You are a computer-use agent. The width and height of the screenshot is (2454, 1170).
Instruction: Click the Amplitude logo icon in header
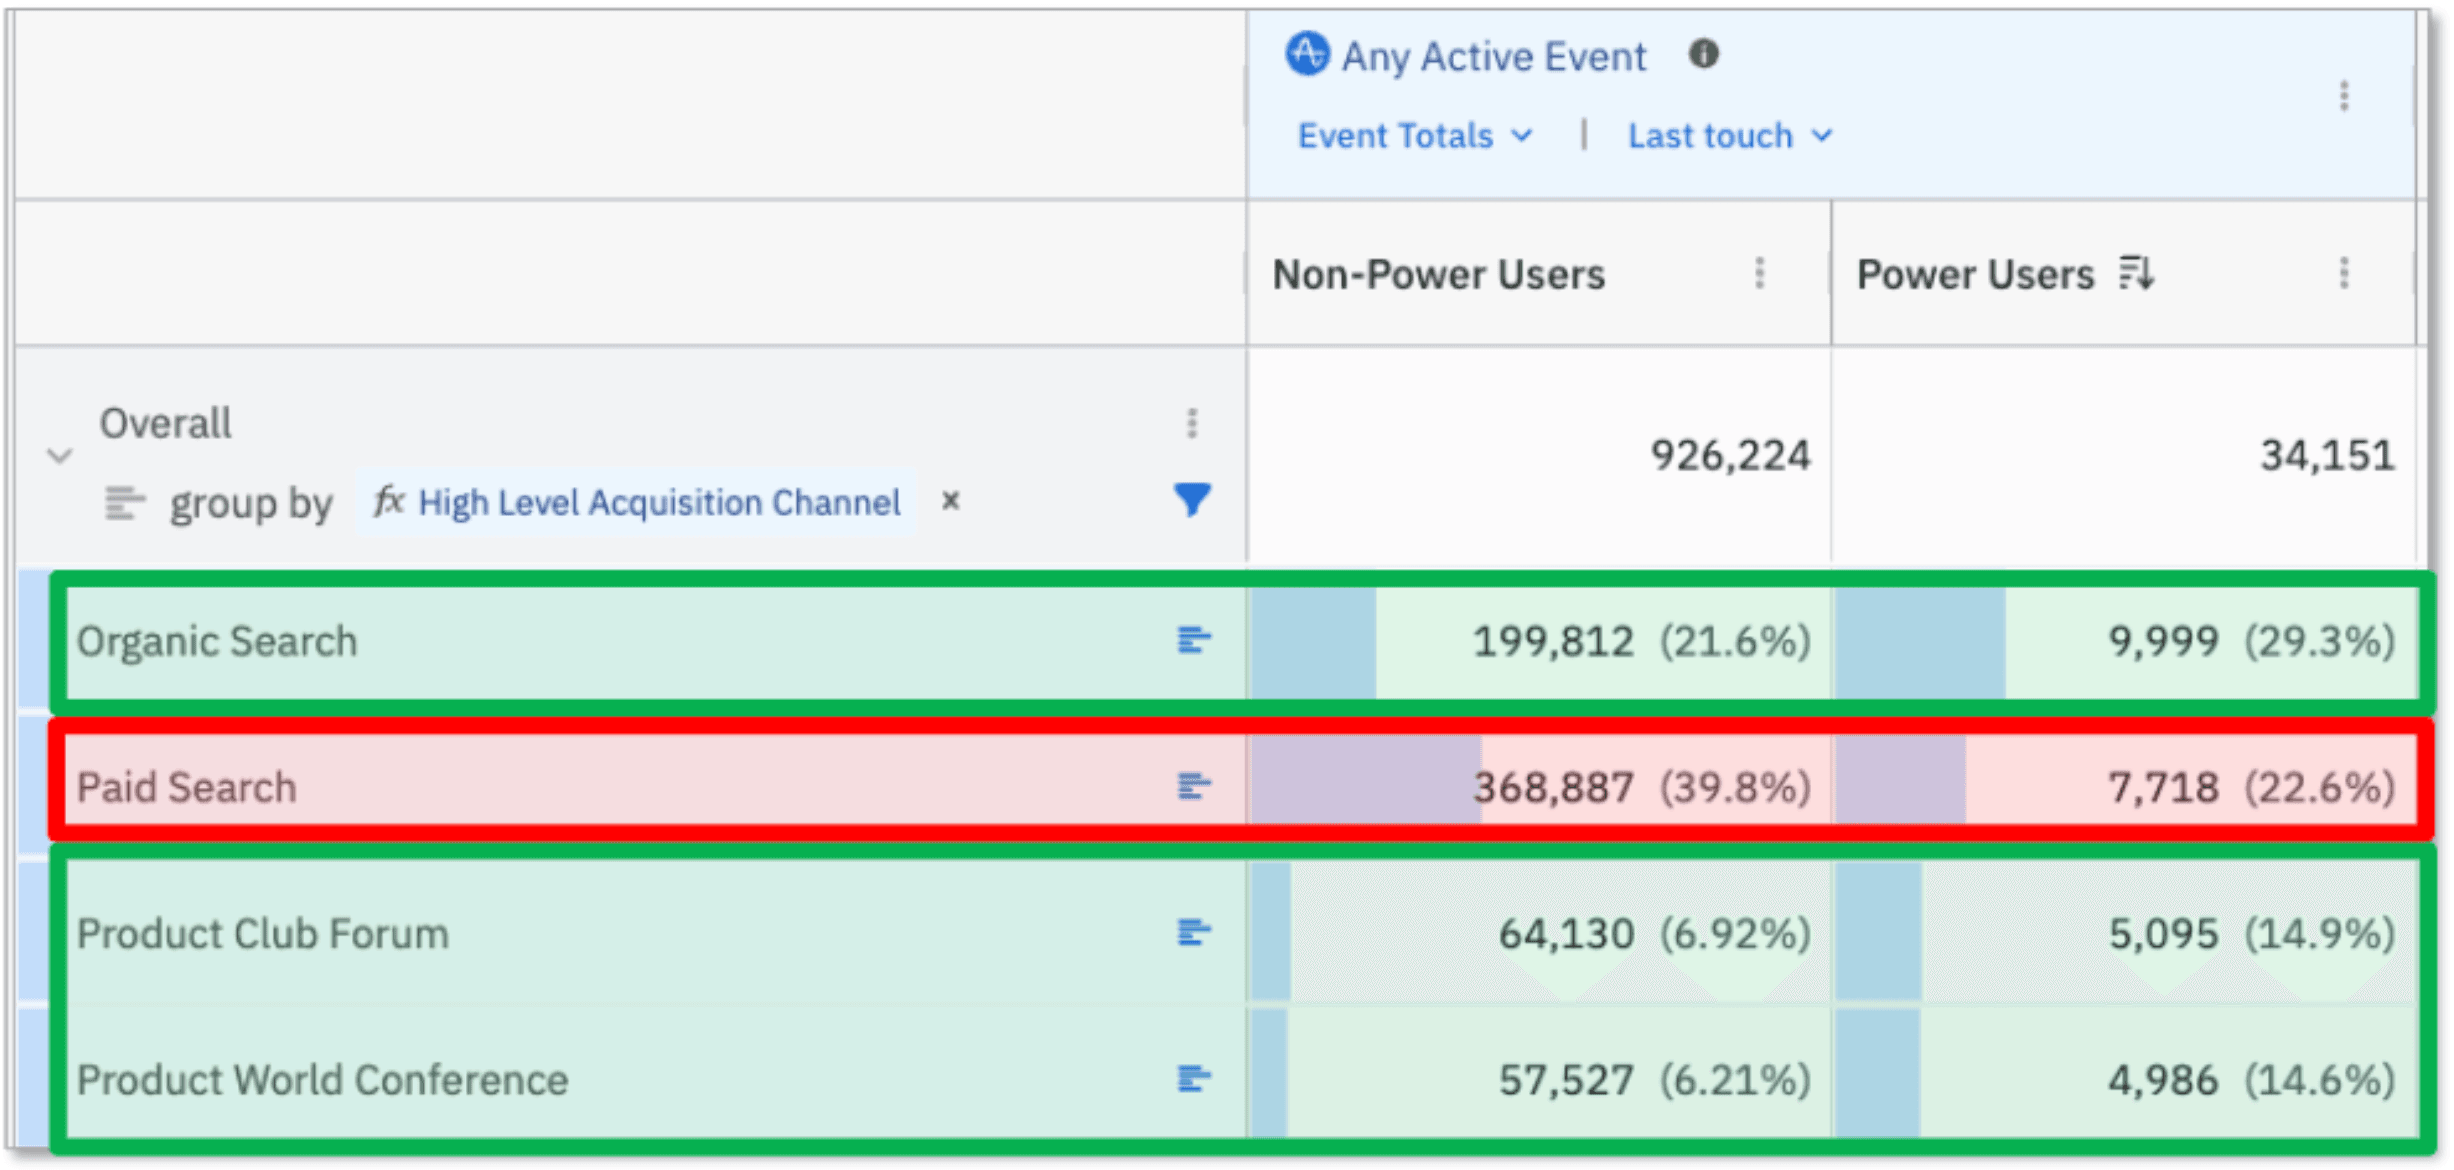(1306, 54)
